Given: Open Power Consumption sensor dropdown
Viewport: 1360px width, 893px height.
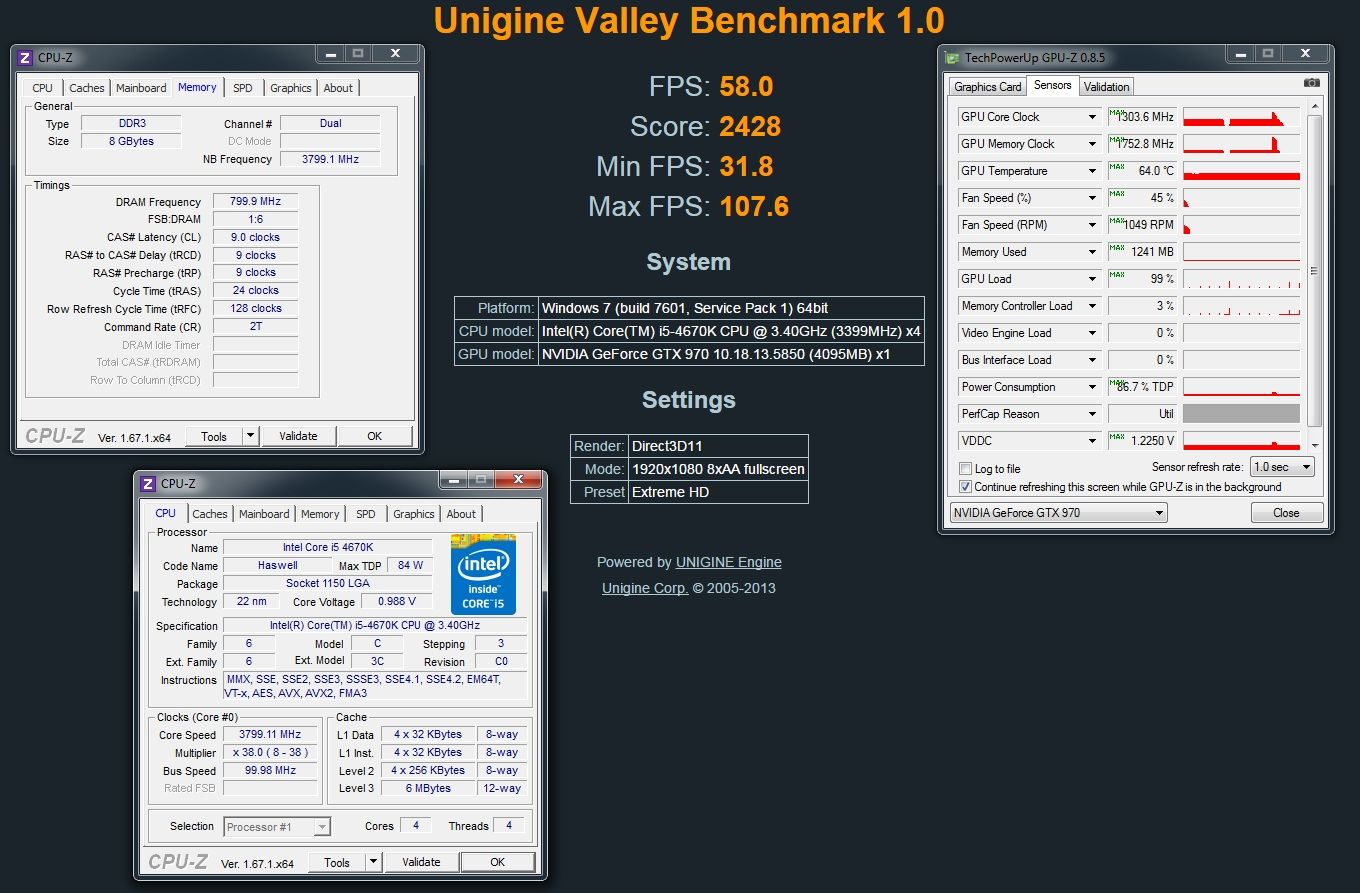Looking at the screenshot, I should pos(1092,387).
